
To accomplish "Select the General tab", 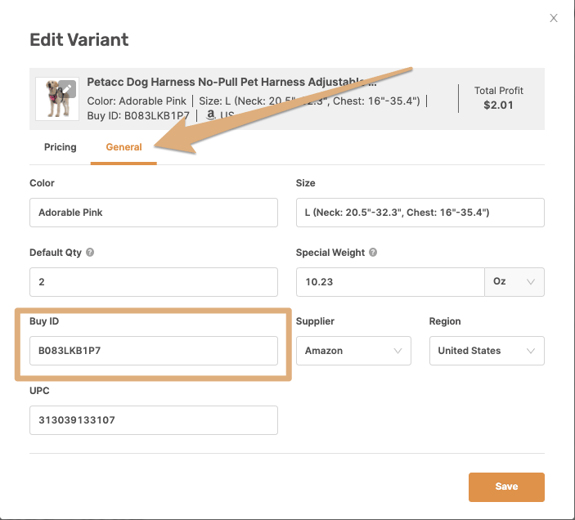I will (124, 147).
